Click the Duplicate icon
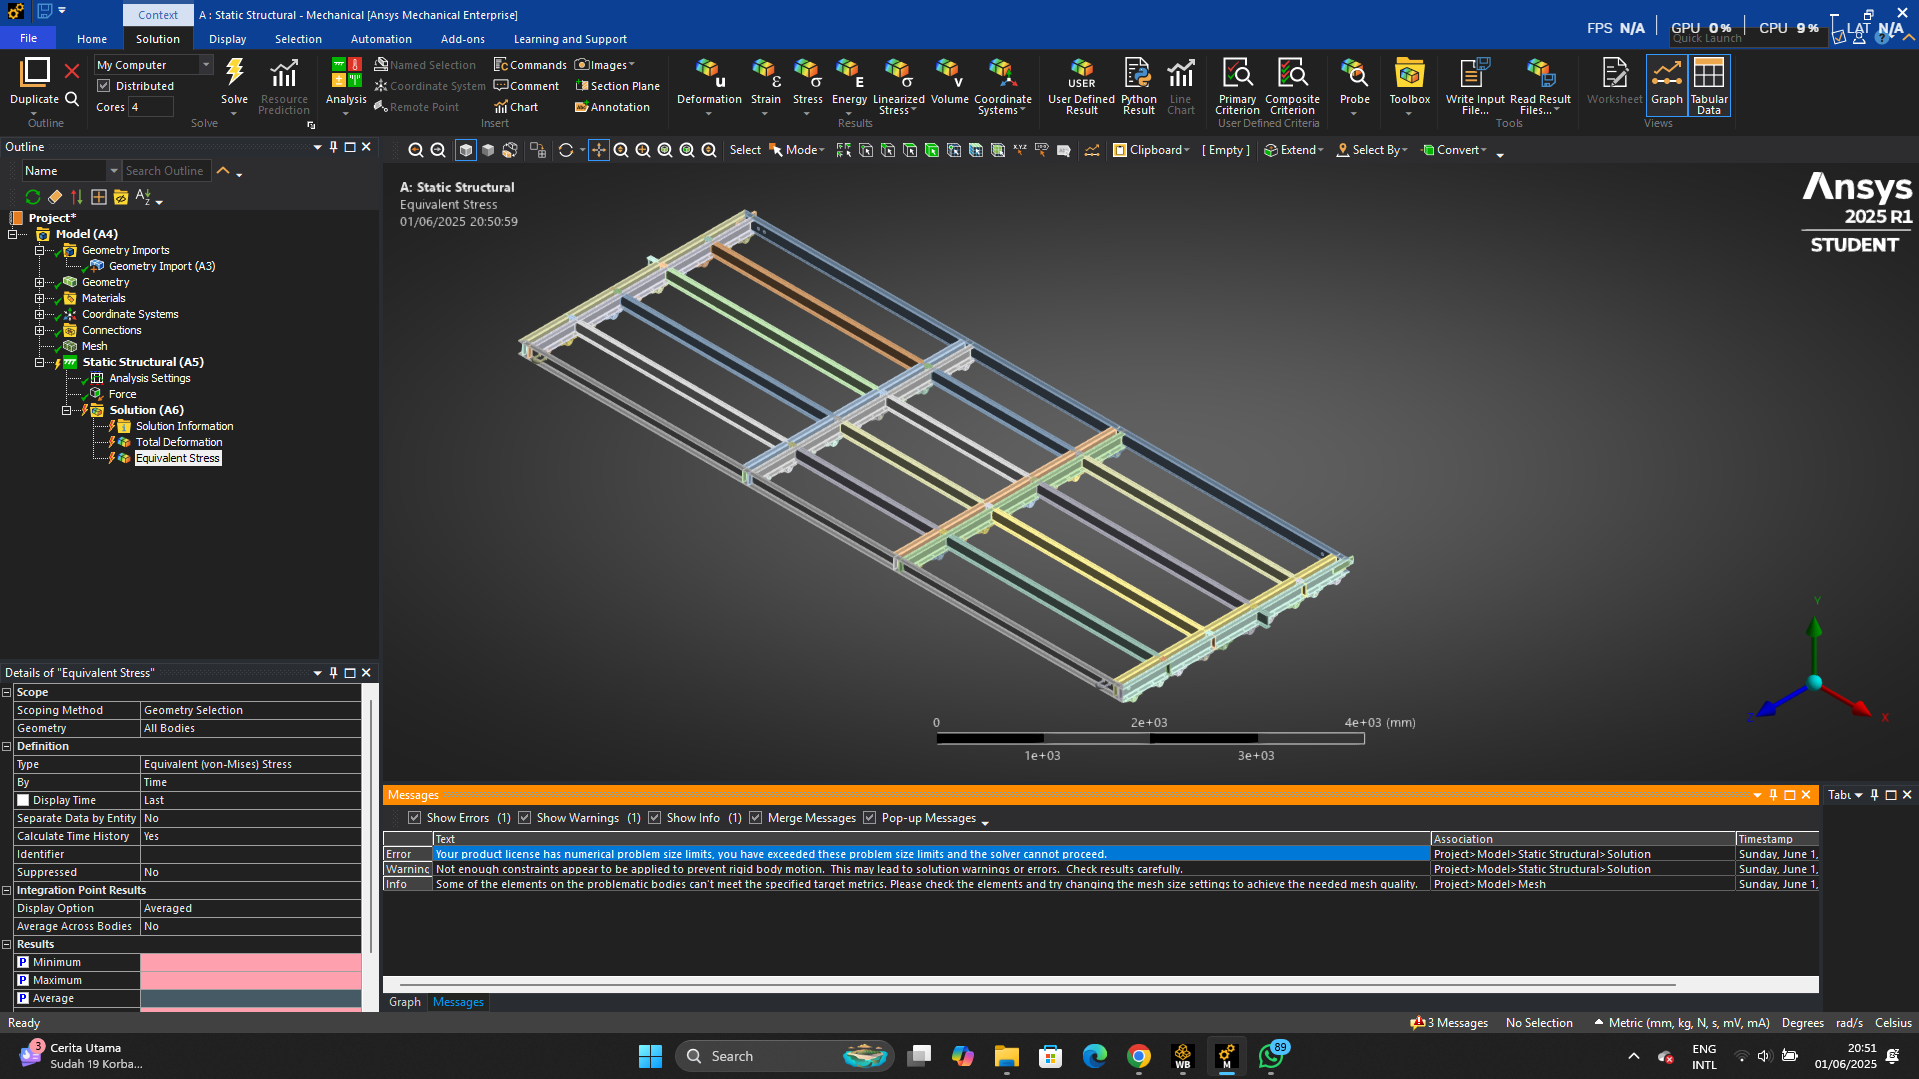The image size is (1919, 1079). point(34,72)
